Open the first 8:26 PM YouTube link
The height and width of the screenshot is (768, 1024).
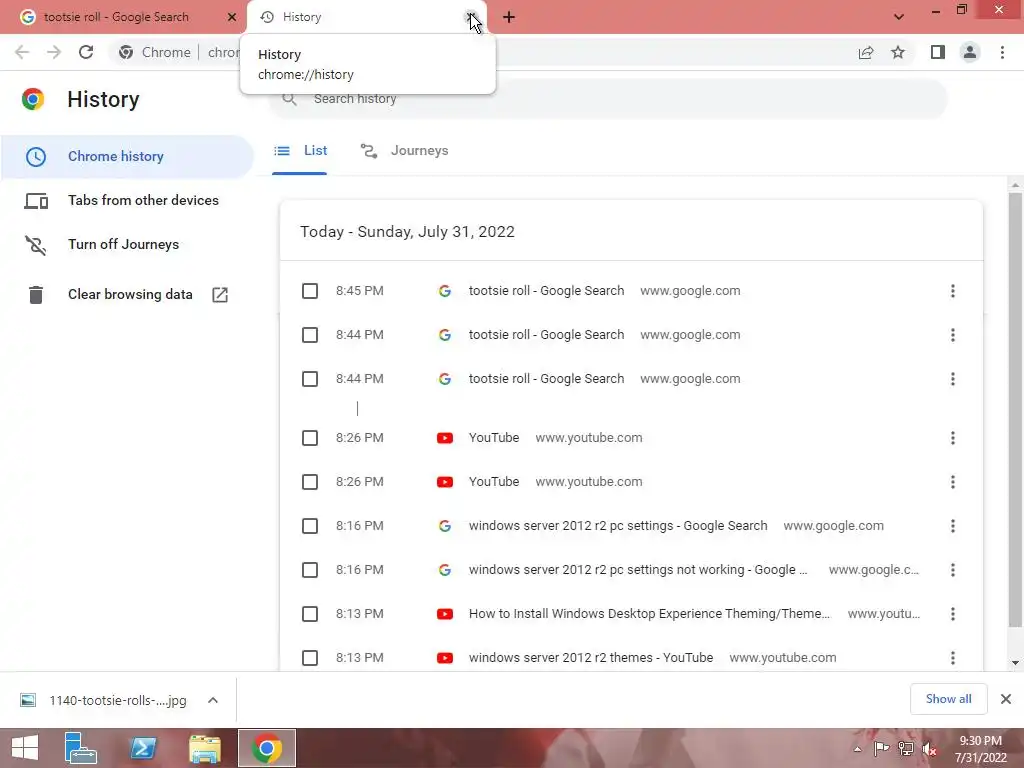(494, 438)
